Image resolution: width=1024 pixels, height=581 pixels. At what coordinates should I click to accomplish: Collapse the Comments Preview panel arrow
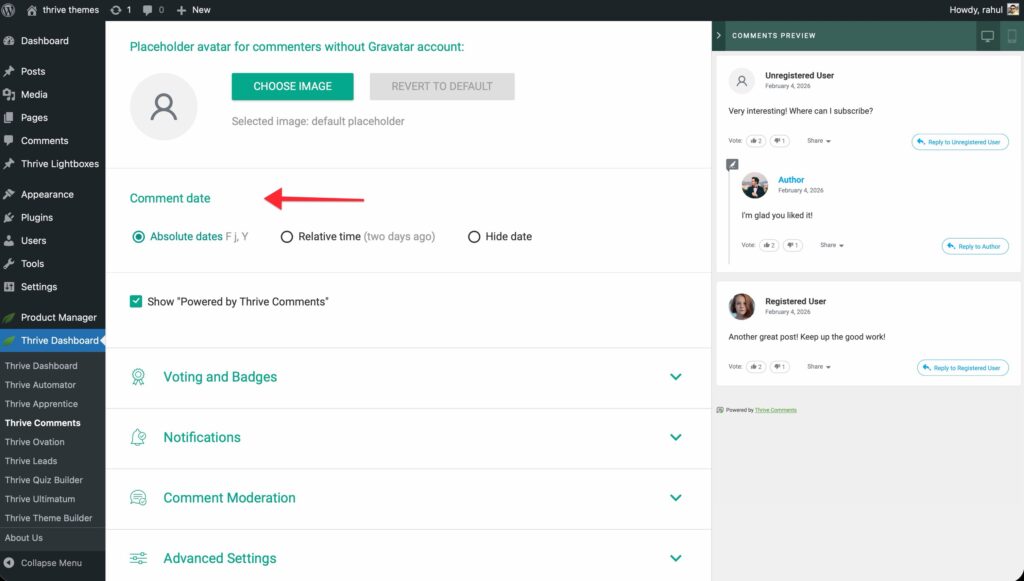point(719,36)
